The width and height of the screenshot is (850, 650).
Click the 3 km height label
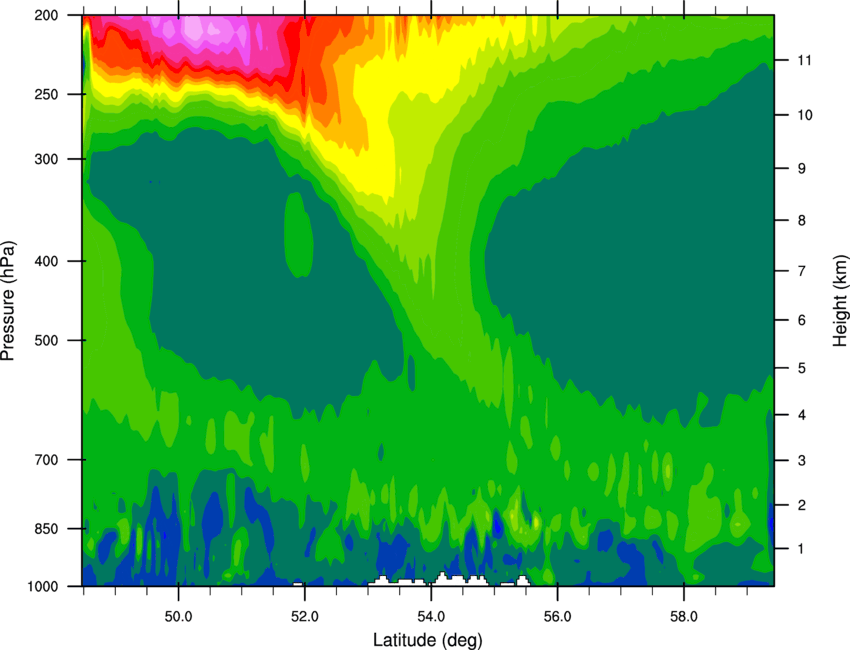click(x=802, y=461)
